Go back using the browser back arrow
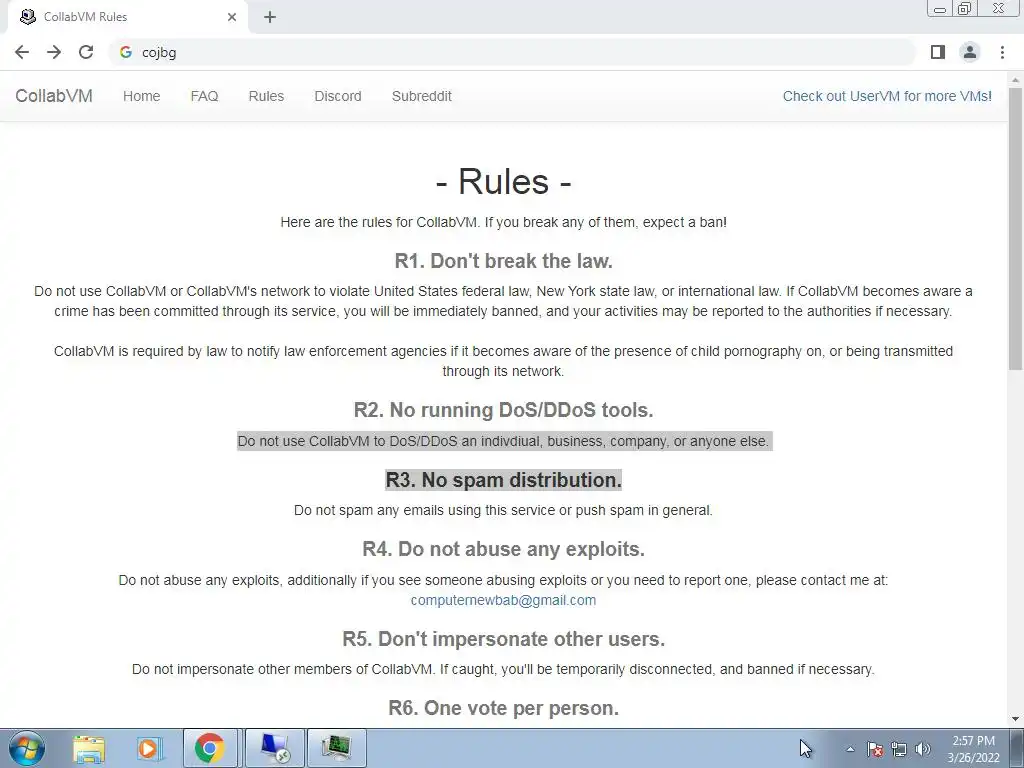The height and width of the screenshot is (768, 1024). (22, 52)
